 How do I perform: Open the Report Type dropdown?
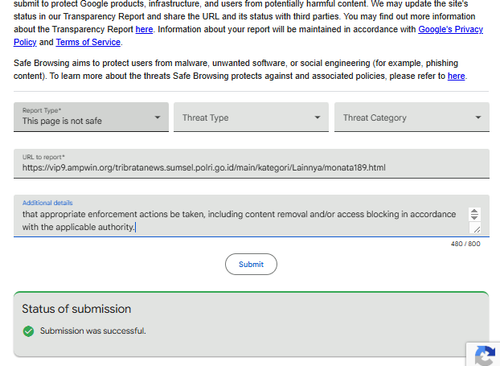click(91, 117)
